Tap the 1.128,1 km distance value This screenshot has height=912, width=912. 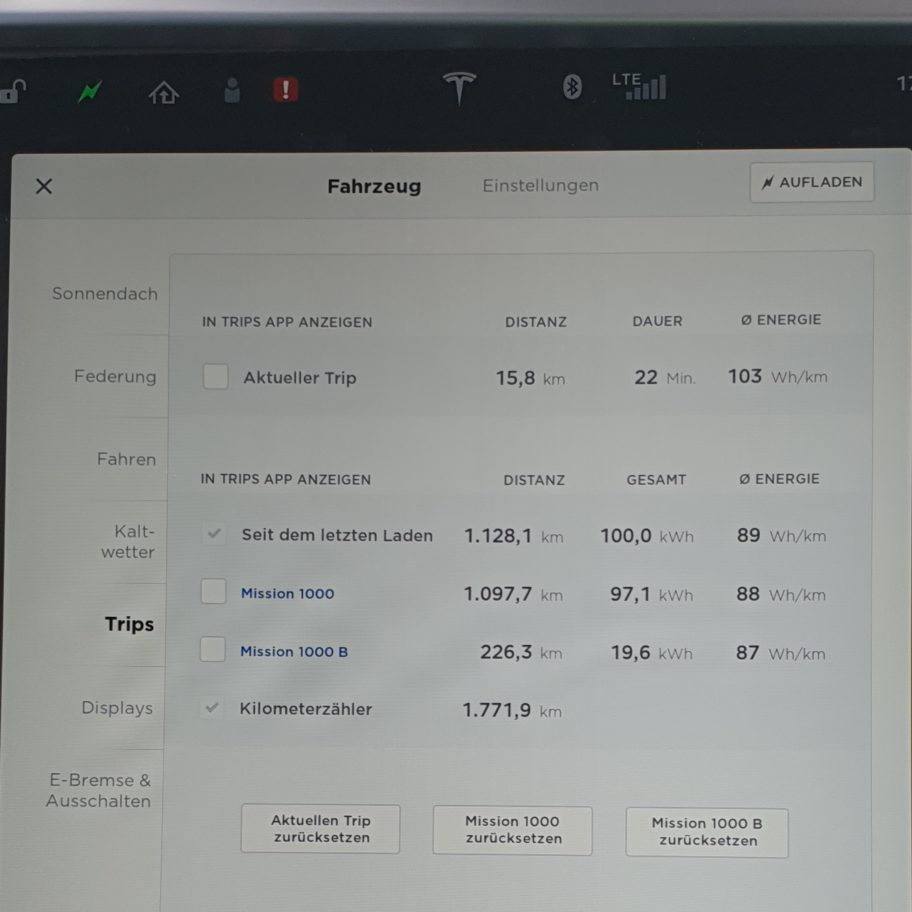tap(514, 536)
